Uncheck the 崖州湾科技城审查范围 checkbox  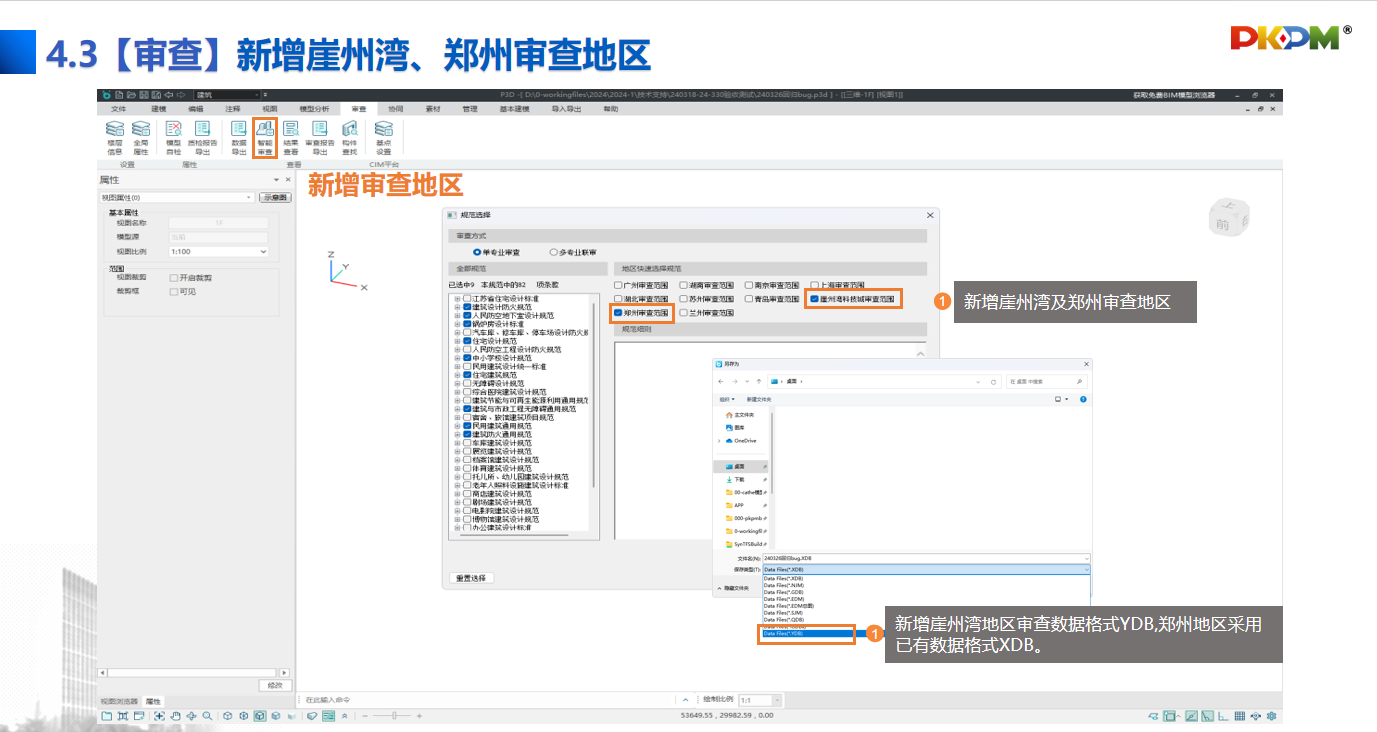pos(815,299)
